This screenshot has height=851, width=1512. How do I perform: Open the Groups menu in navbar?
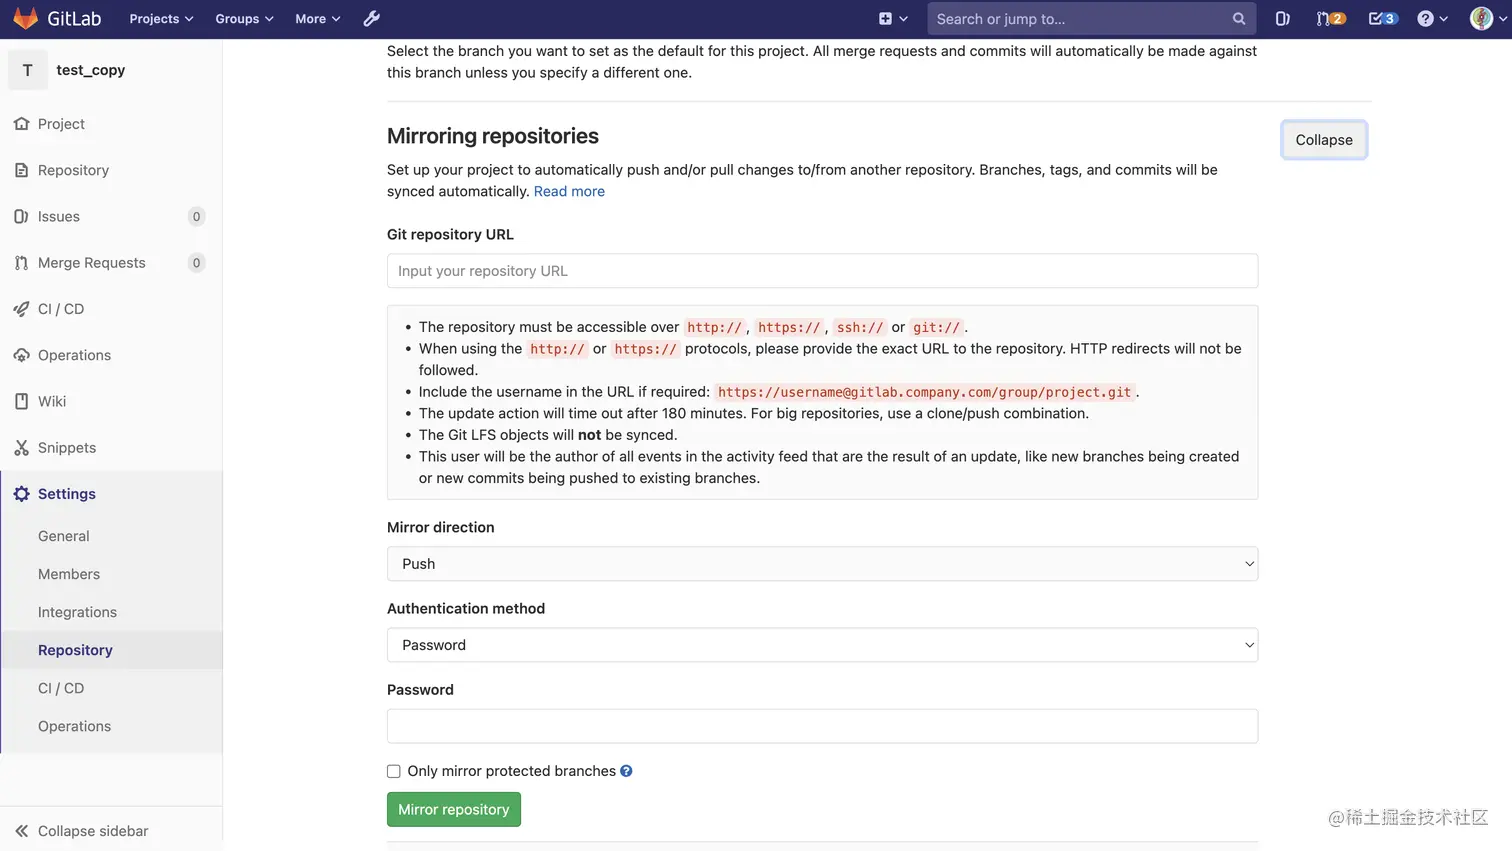coord(244,18)
